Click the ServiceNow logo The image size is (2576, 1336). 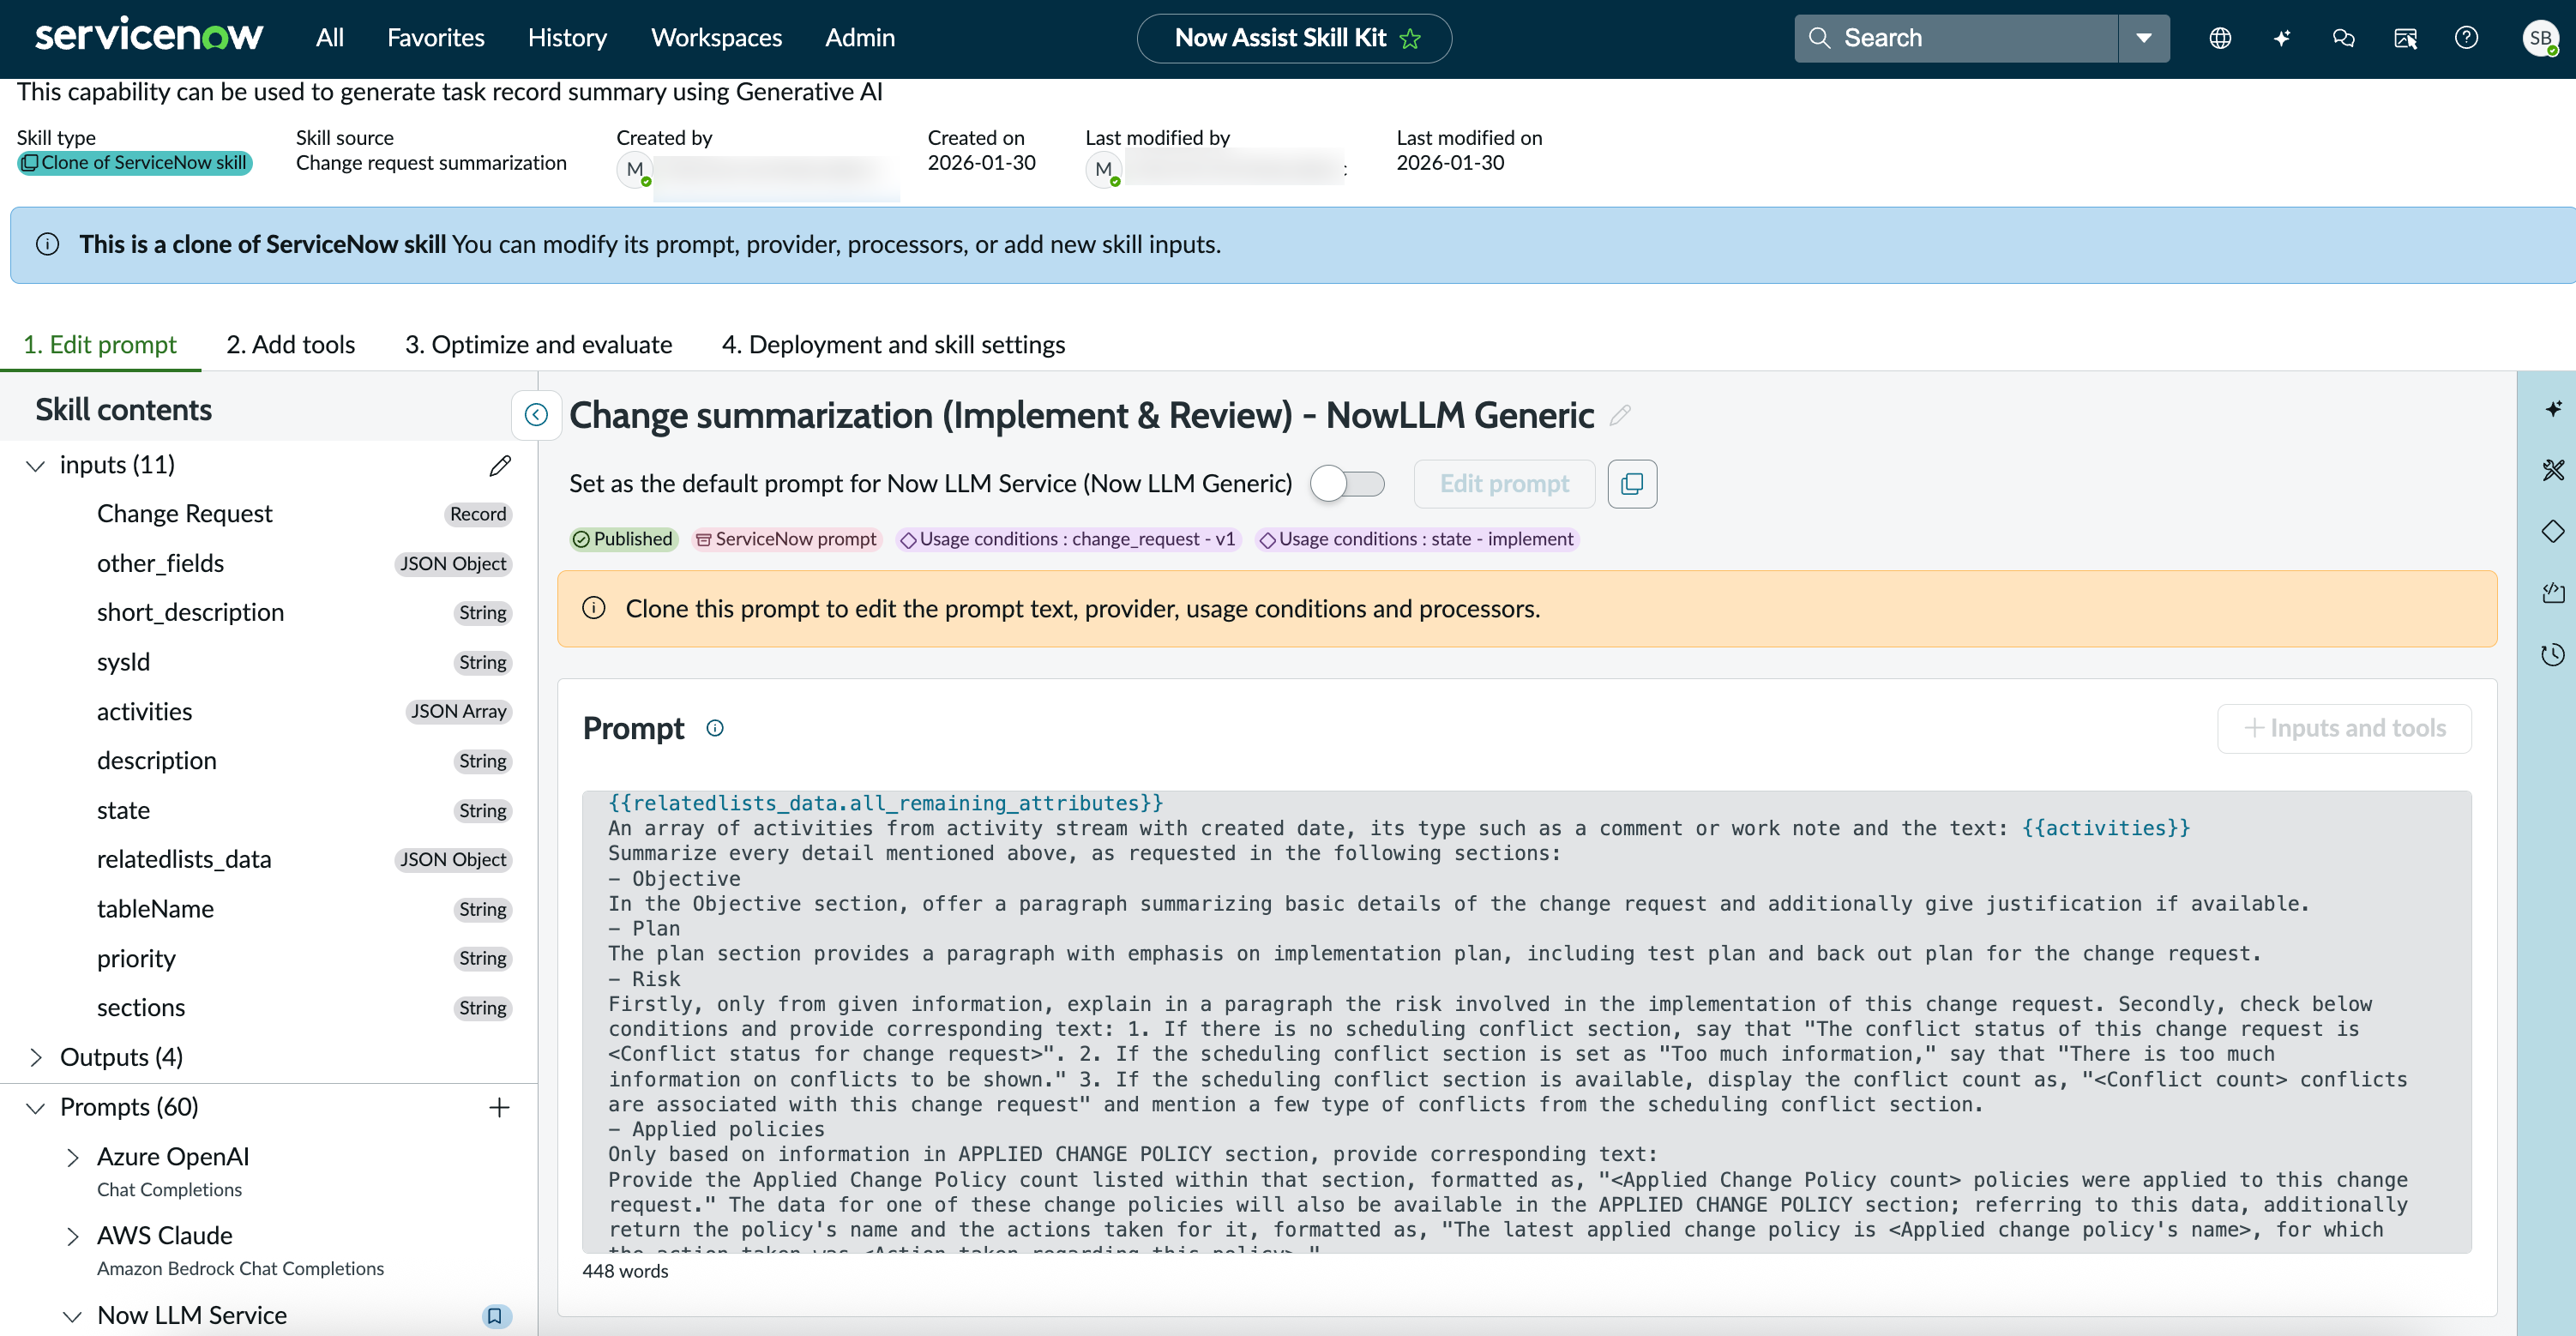click(149, 36)
